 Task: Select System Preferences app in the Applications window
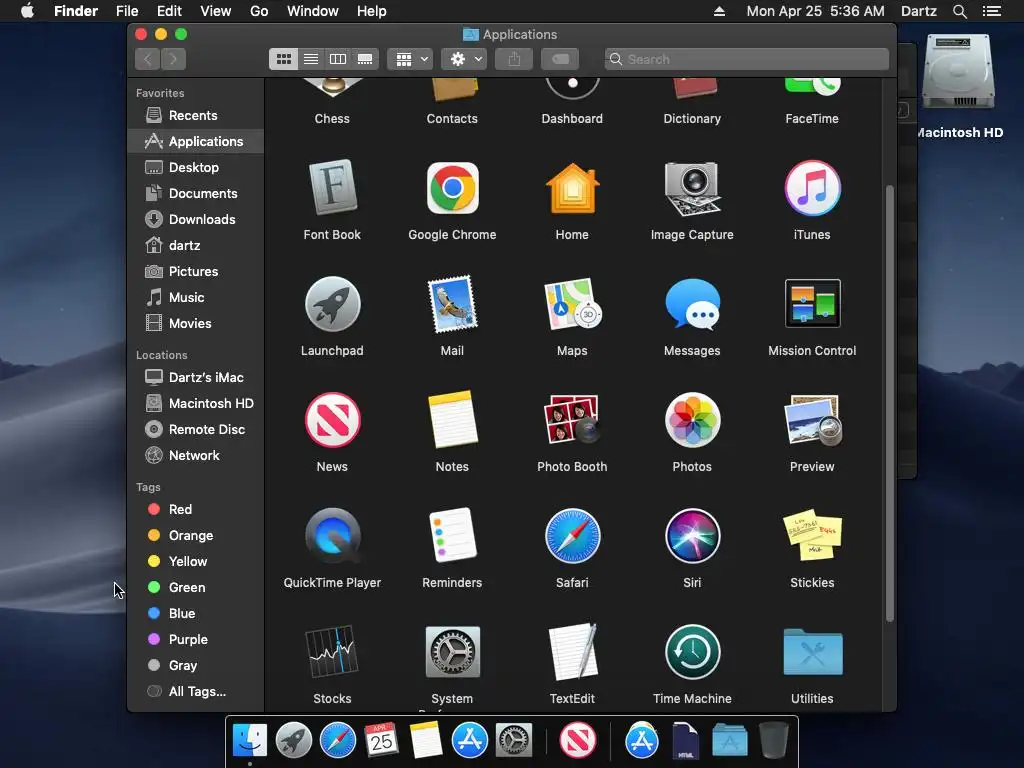coord(452,652)
